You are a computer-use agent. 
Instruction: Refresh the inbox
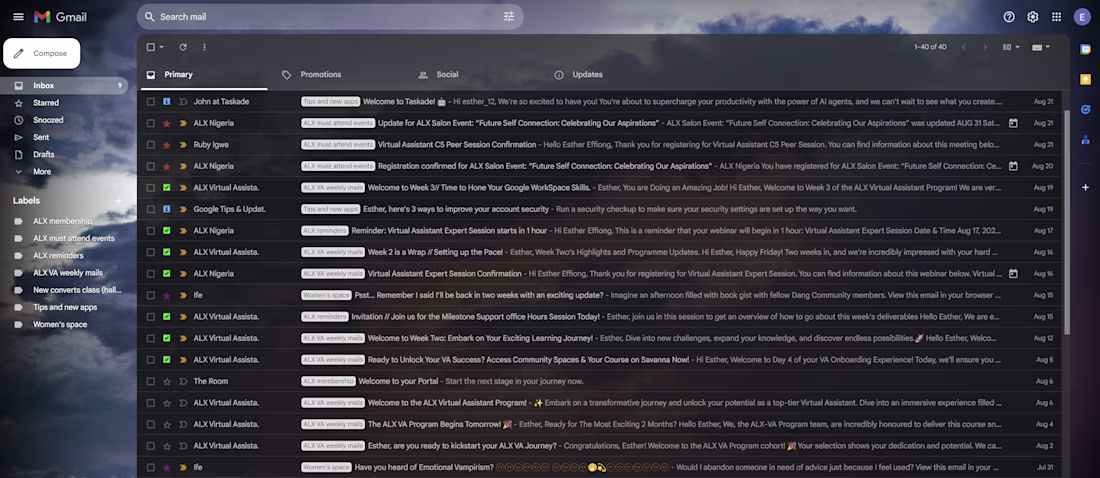(183, 47)
